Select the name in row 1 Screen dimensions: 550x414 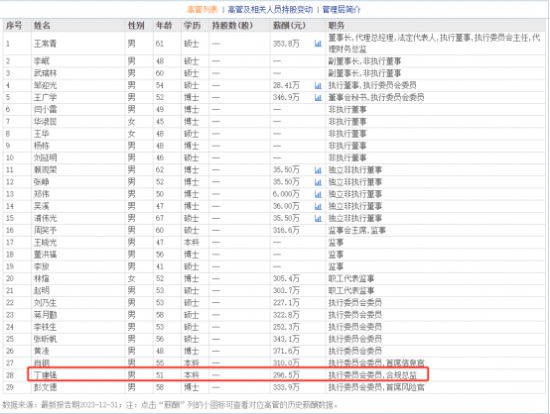pyautogui.click(x=45, y=44)
